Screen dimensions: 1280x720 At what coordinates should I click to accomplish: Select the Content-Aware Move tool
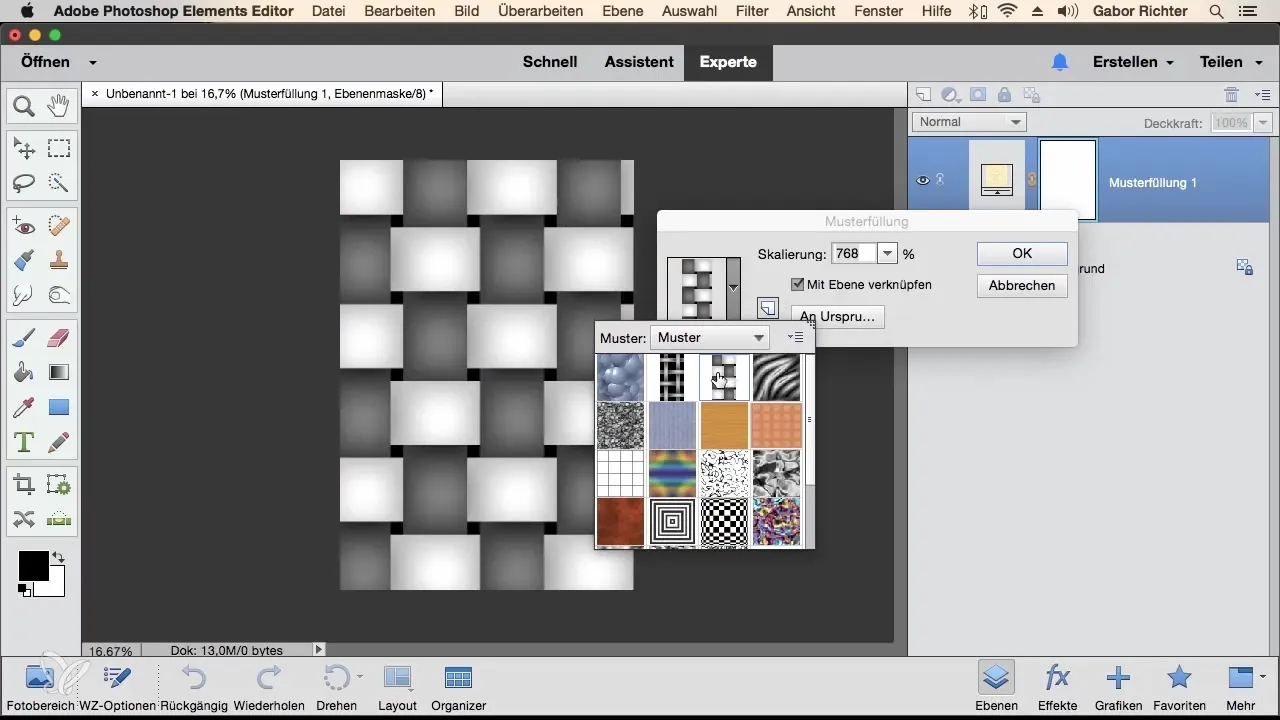24,519
